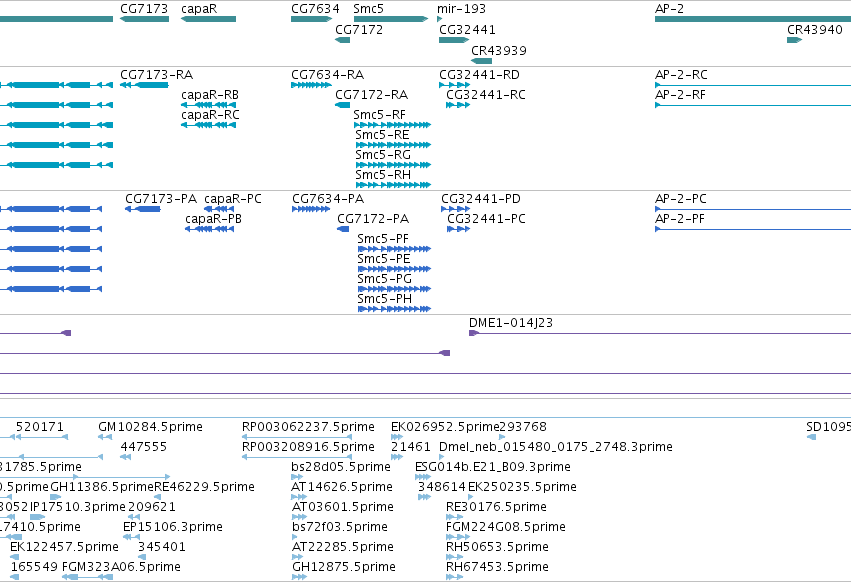The image size is (851, 582).
Task: Select the RP003208916.5prime EST label
Action: coord(308,447)
